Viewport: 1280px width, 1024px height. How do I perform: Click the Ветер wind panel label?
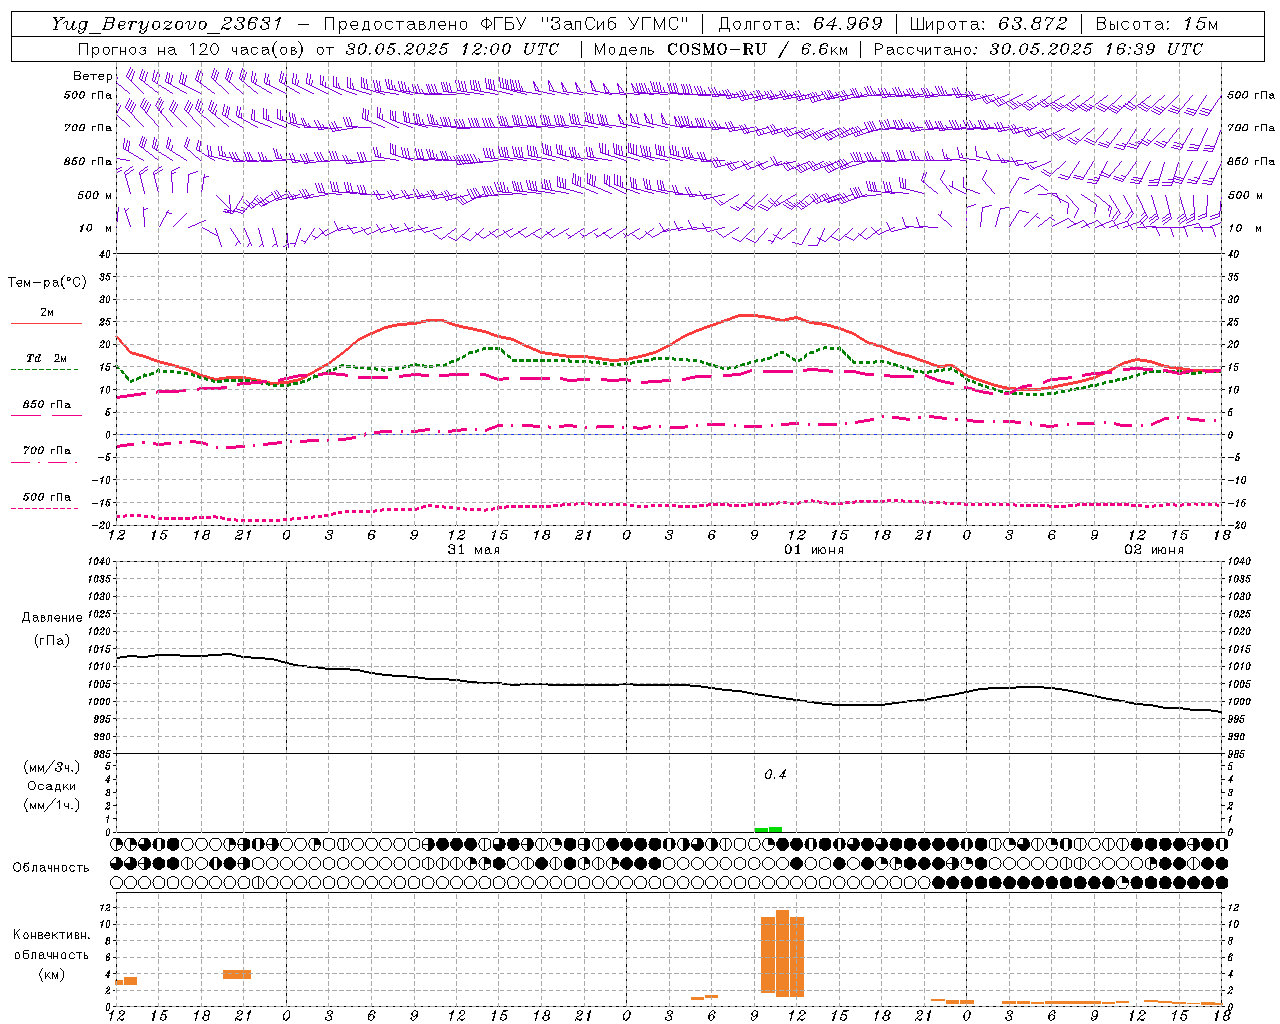(x=93, y=76)
